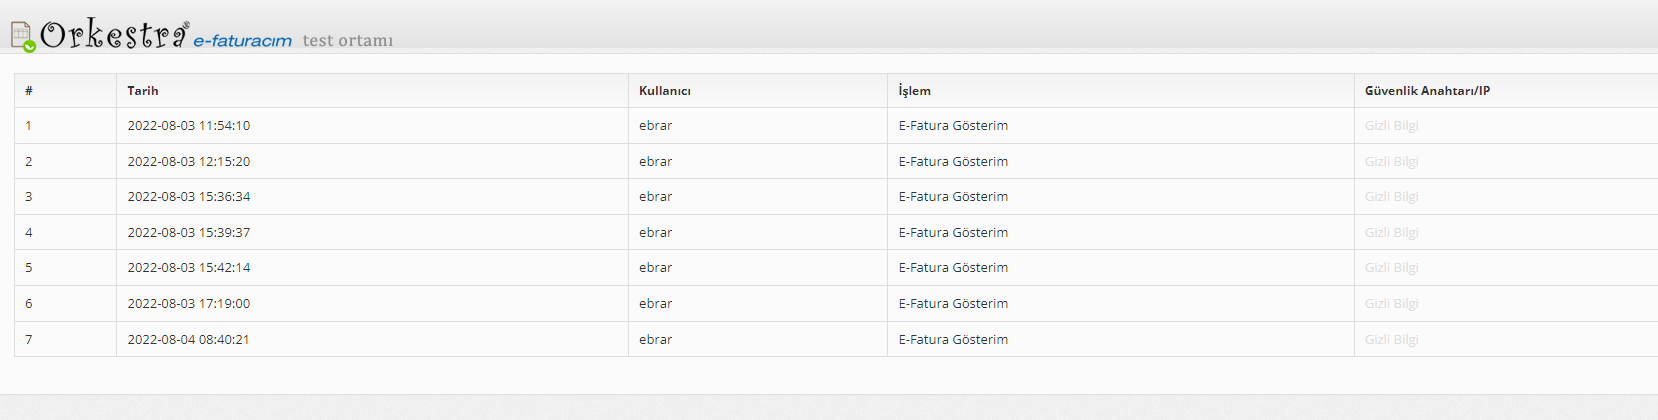Click the e-faturacım brand label
The width and height of the screenshot is (1658, 420).
242,41
